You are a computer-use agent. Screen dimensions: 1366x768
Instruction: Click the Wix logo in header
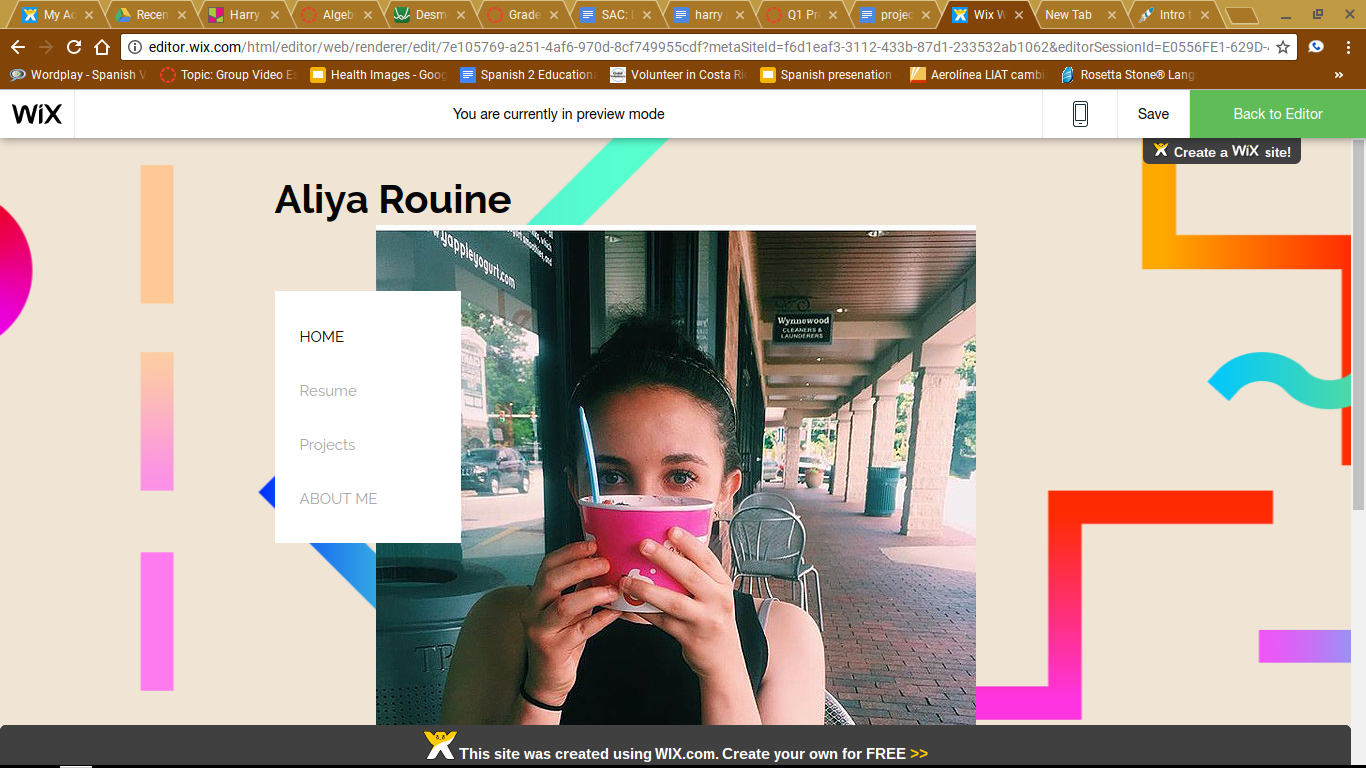pyautogui.click(x=37, y=114)
